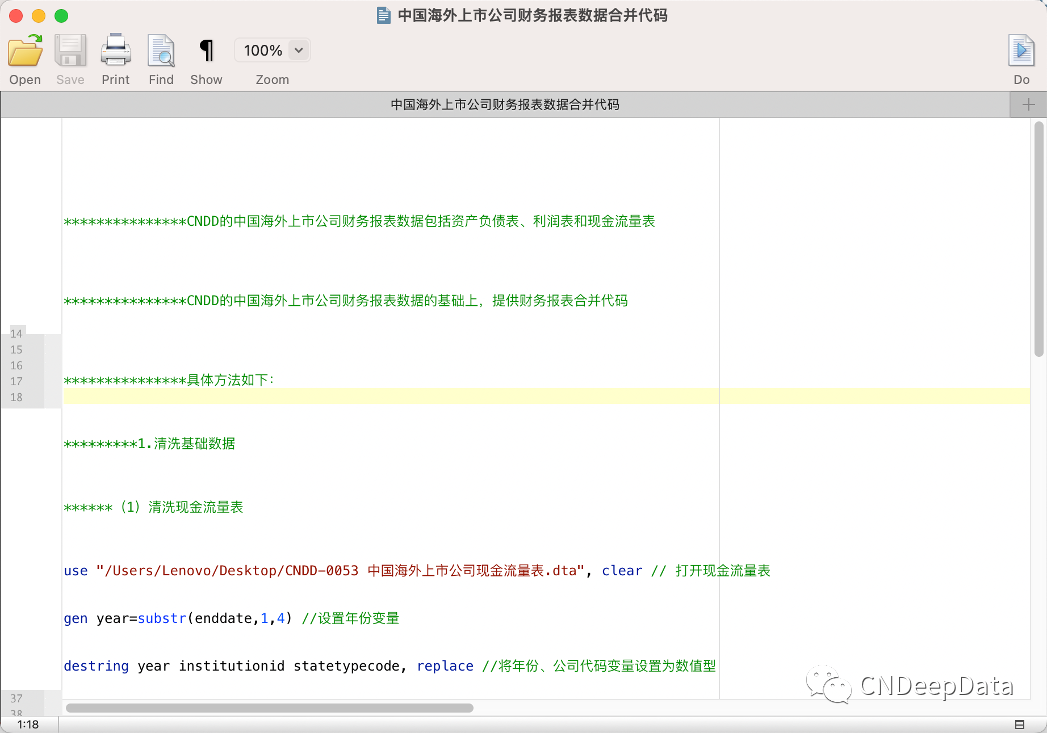
Task: Run the code with the Do icon
Action: 1021,51
